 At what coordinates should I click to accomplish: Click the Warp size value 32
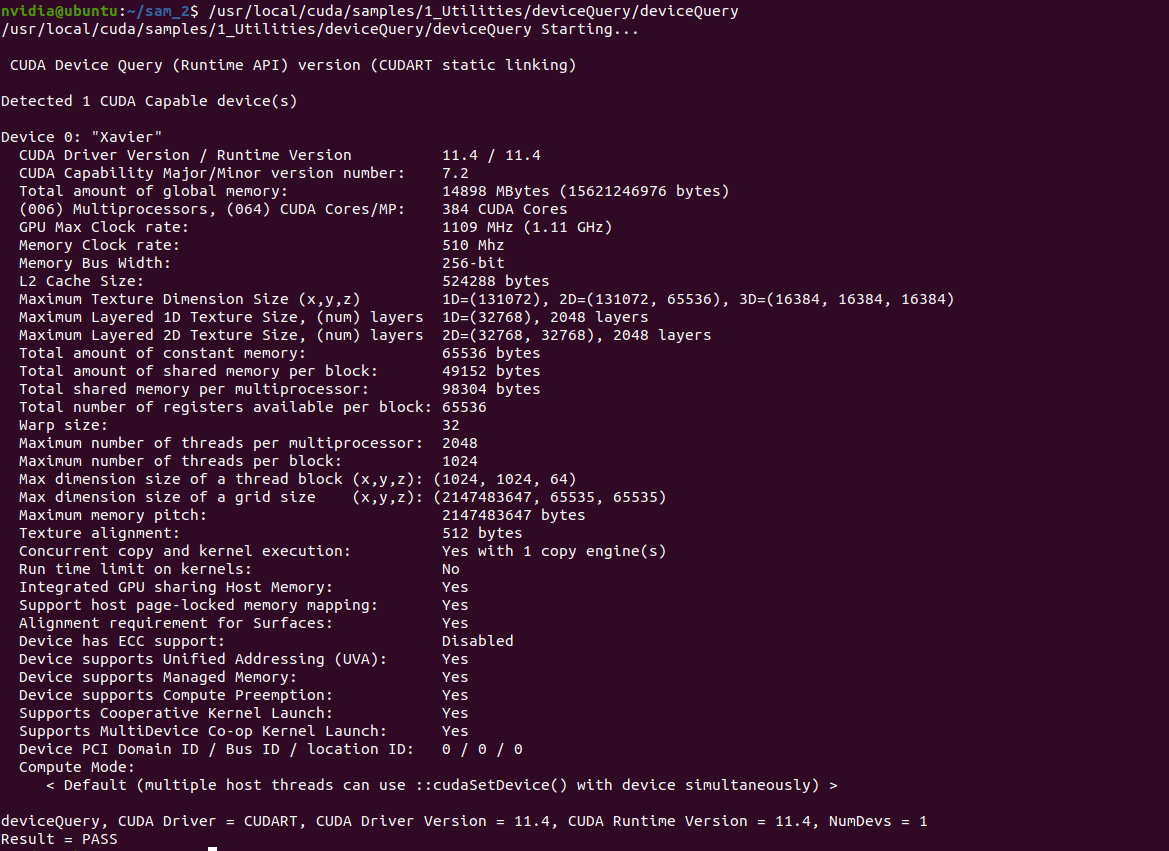click(x=450, y=425)
